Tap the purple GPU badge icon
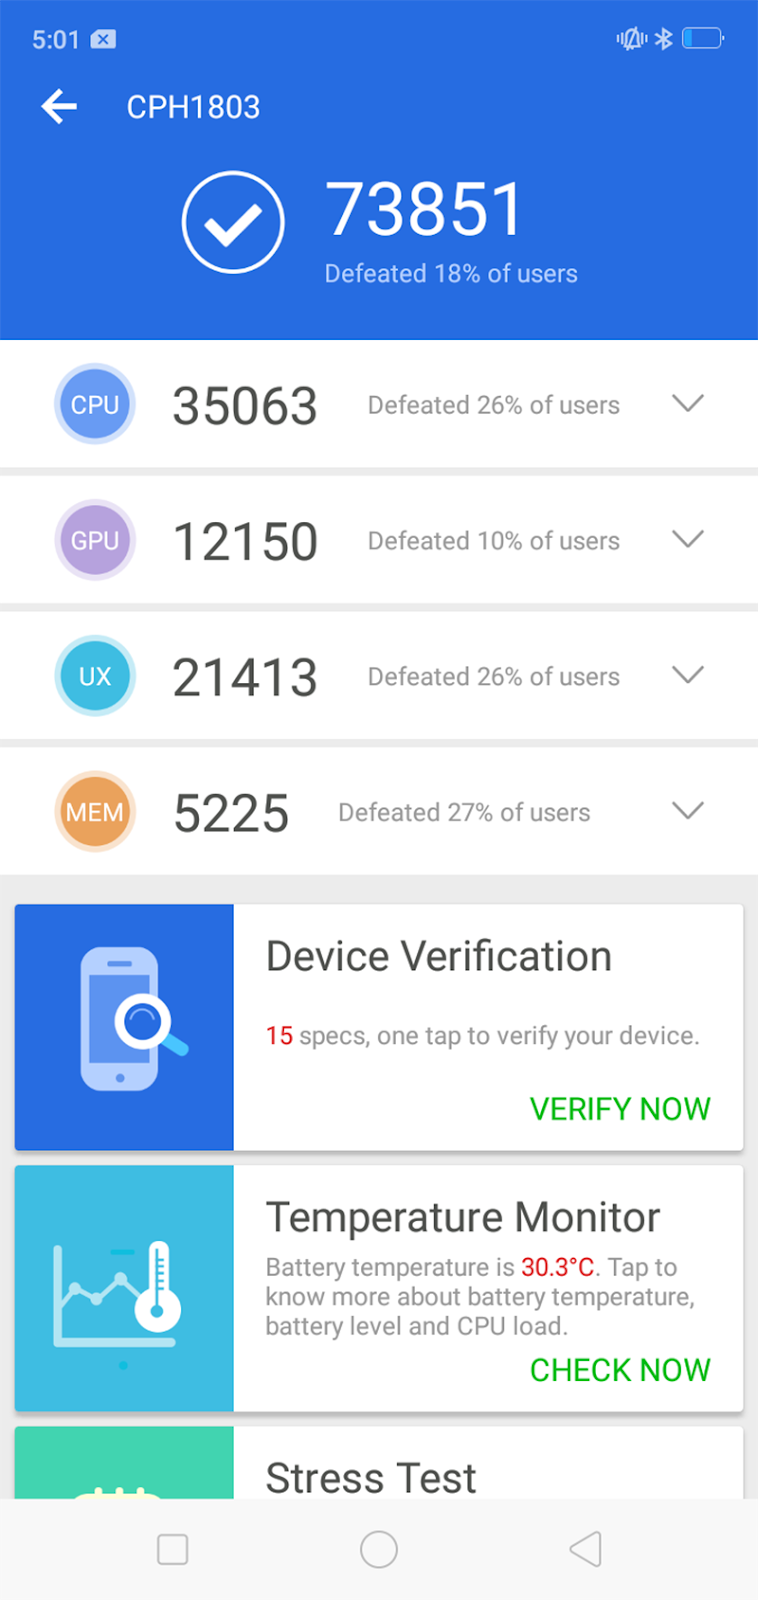Viewport: 758px width, 1600px height. pyautogui.click(x=95, y=540)
